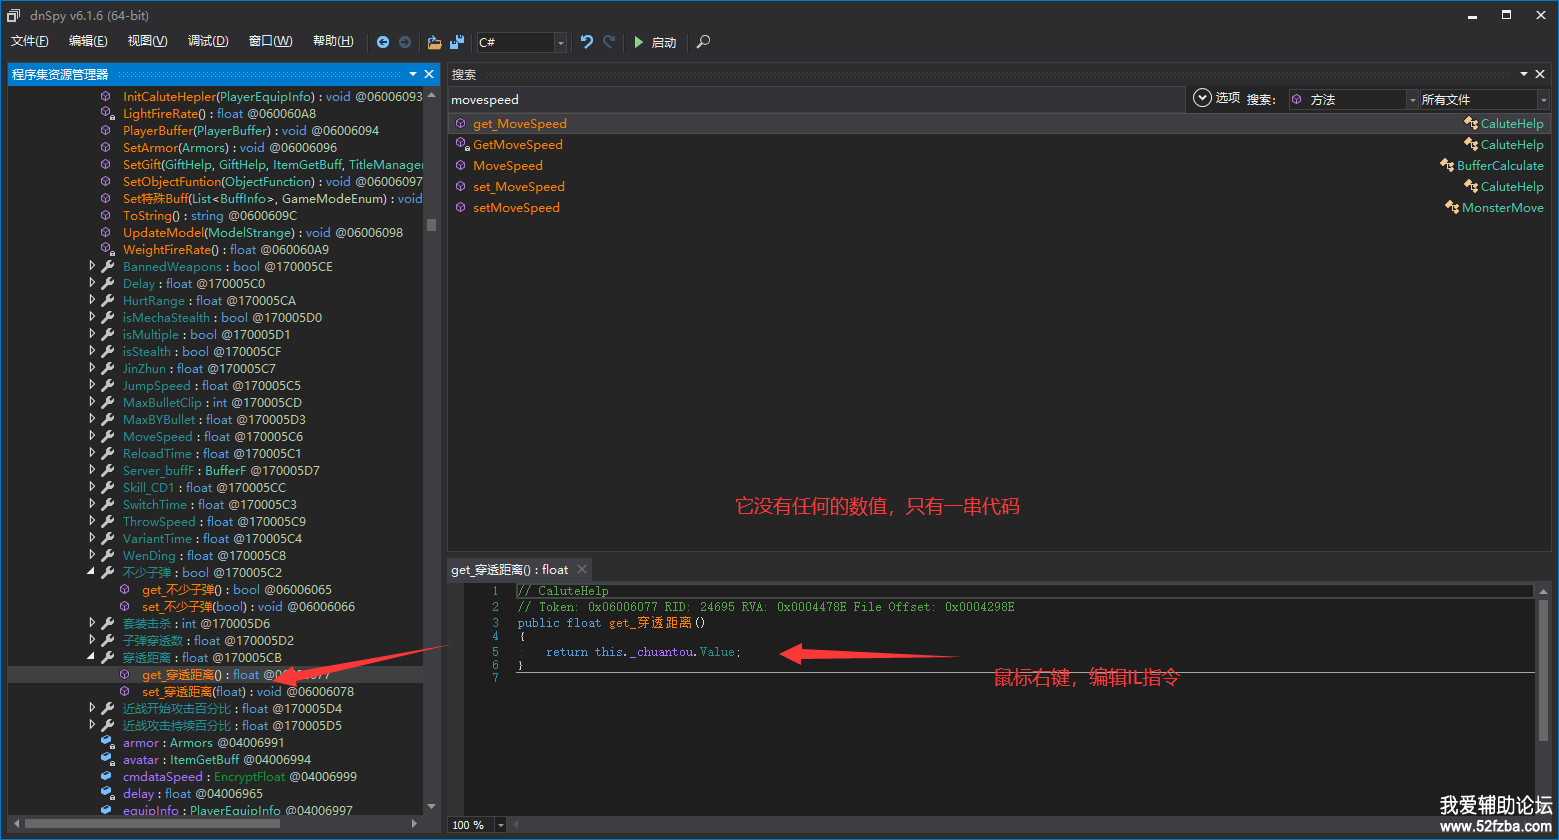
Task: Click the movespeed search input field
Action: point(817,99)
